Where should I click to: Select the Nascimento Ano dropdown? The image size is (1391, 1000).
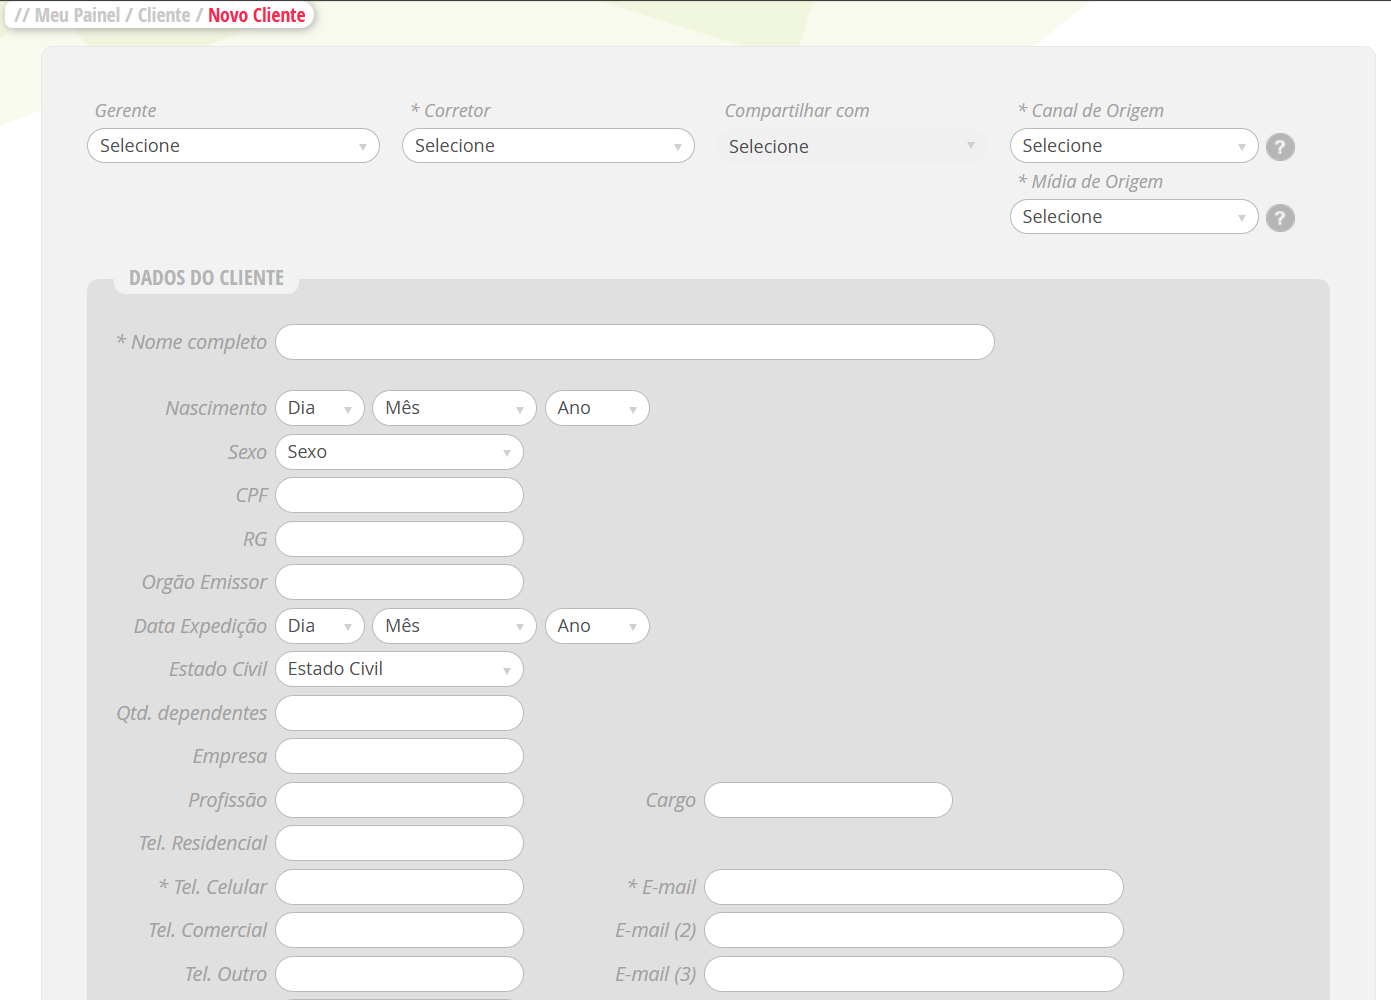(597, 408)
